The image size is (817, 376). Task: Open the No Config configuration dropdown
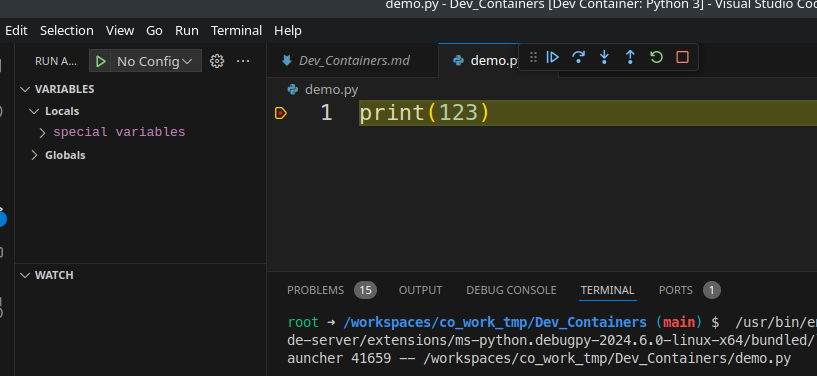click(x=155, y=61)
